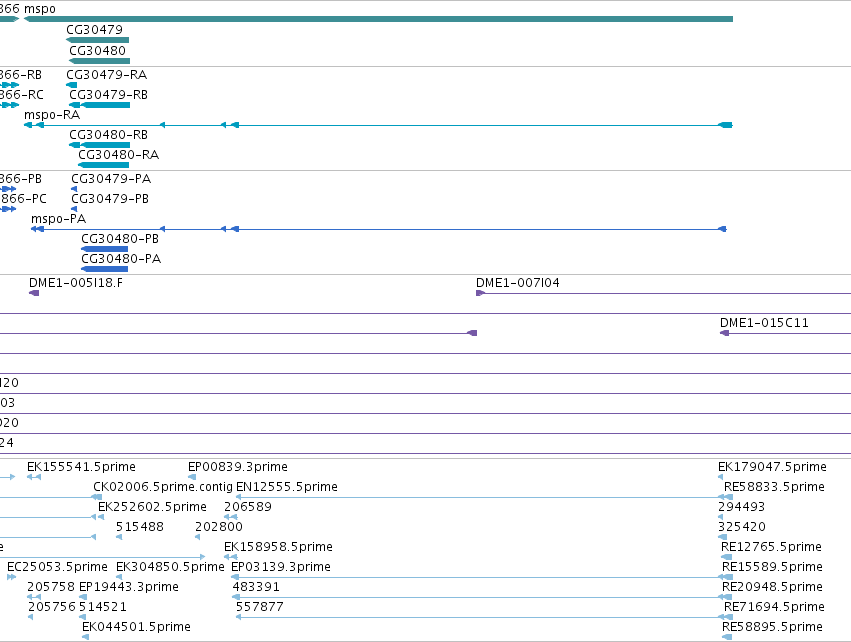Select the CG30480-PA protein label

tap(121, 259)
